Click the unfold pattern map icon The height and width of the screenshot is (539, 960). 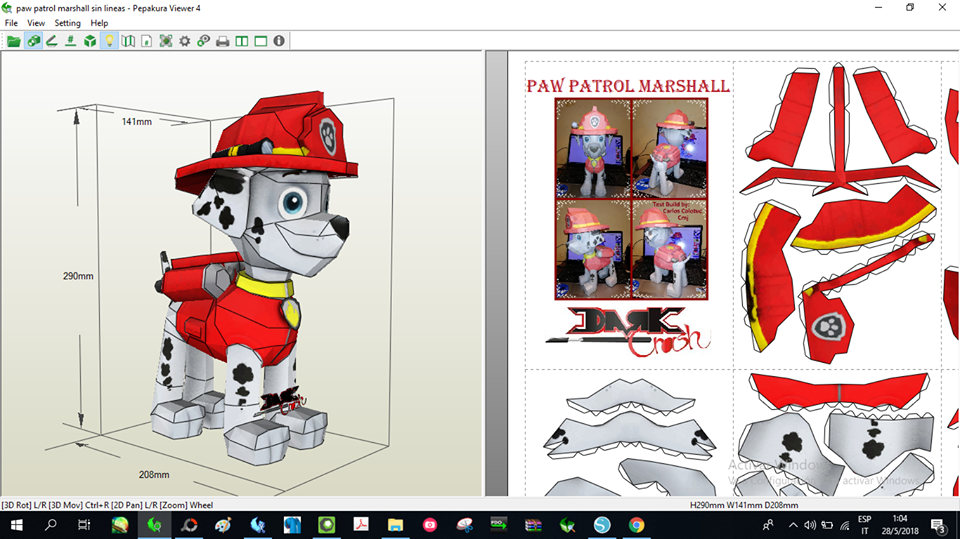[128, 41]
